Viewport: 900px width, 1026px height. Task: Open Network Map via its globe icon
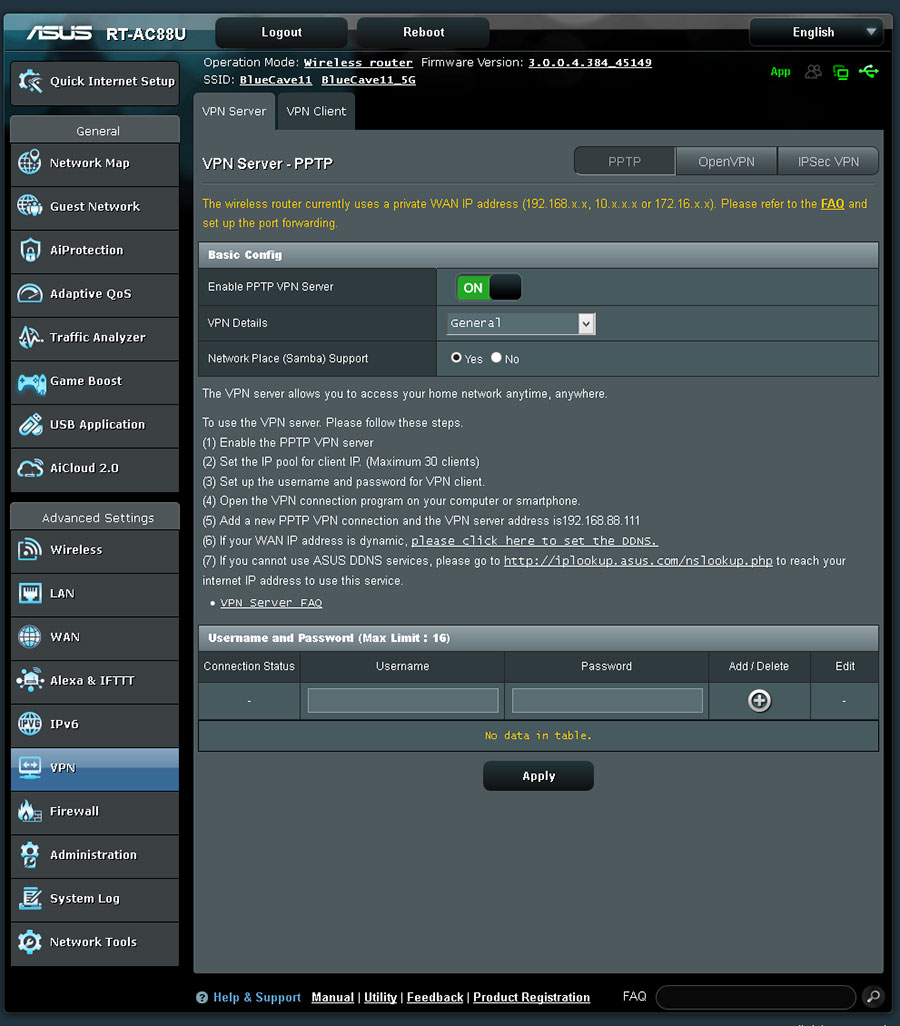pyautogui.click(x=29, y=162)
